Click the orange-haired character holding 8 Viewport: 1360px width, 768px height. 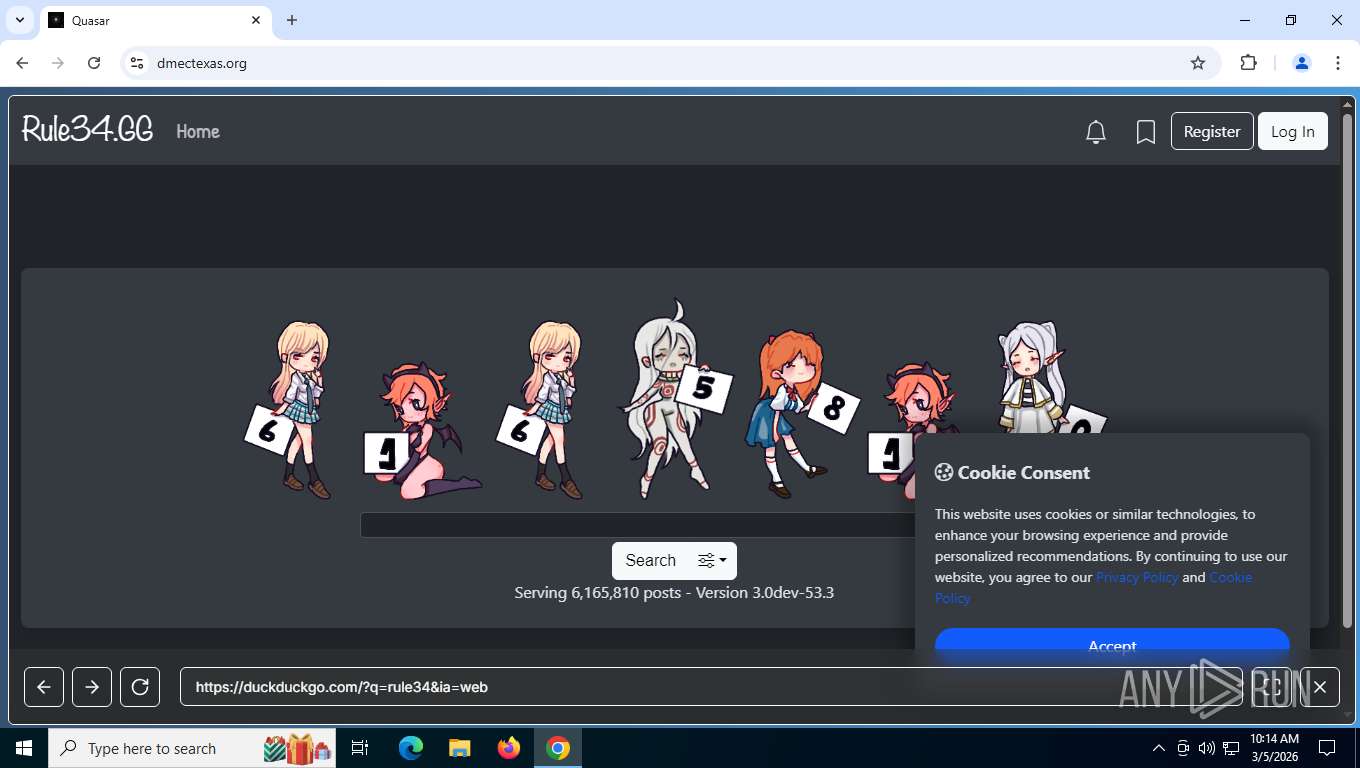click(x=800, y=415)
